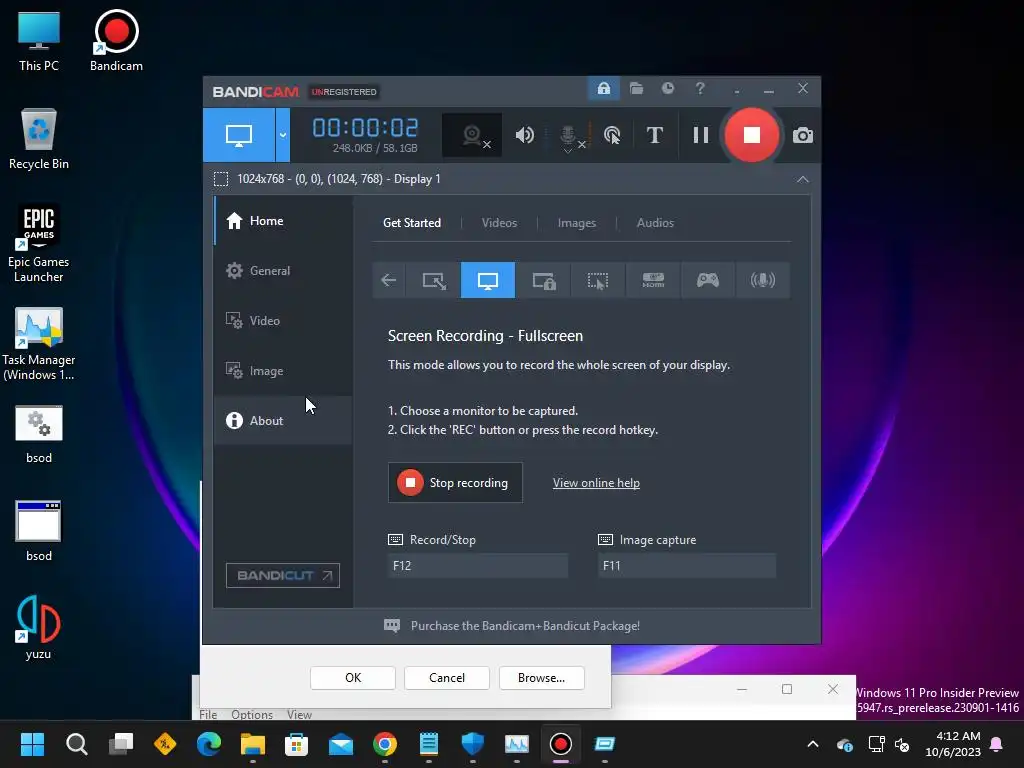Select HDMI device recording mode icon
This screenshot has width=1024, height=768.
pyautogui.click(x=653, y=280)
